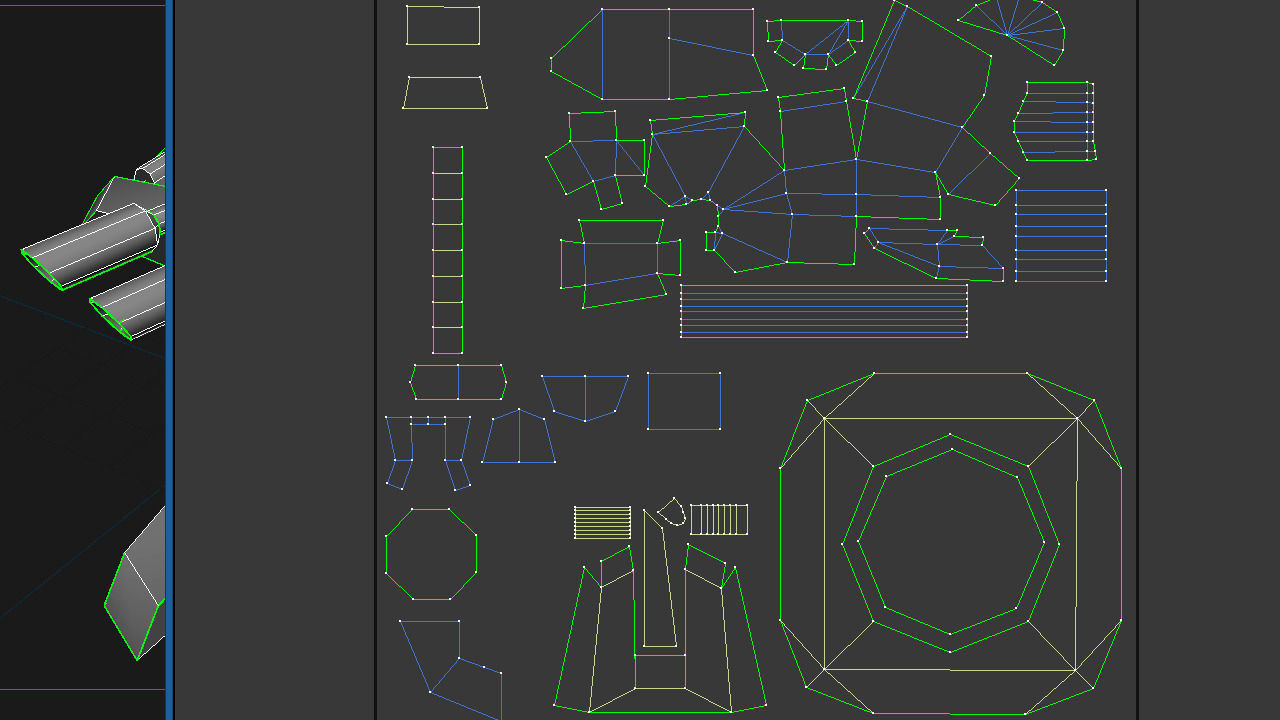Screen dimensions: 1280x720
Task: Select the L-shaped blue UV shell
Action: [x=450, y=668]
